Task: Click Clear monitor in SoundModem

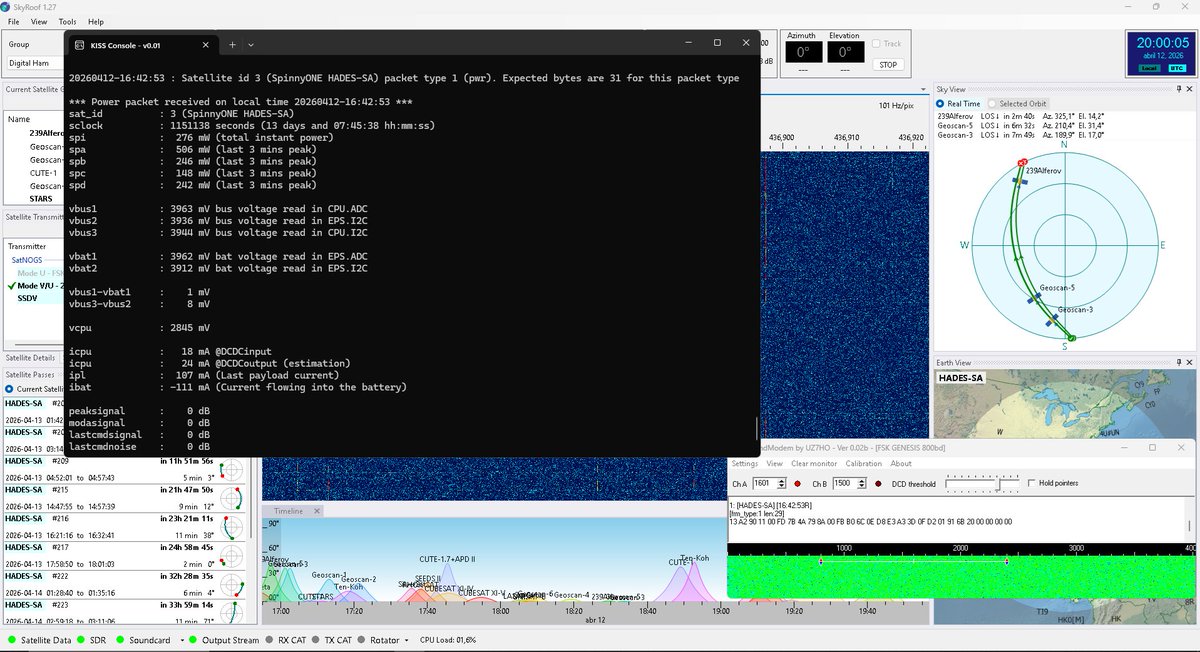Action: tap(813, 463)
